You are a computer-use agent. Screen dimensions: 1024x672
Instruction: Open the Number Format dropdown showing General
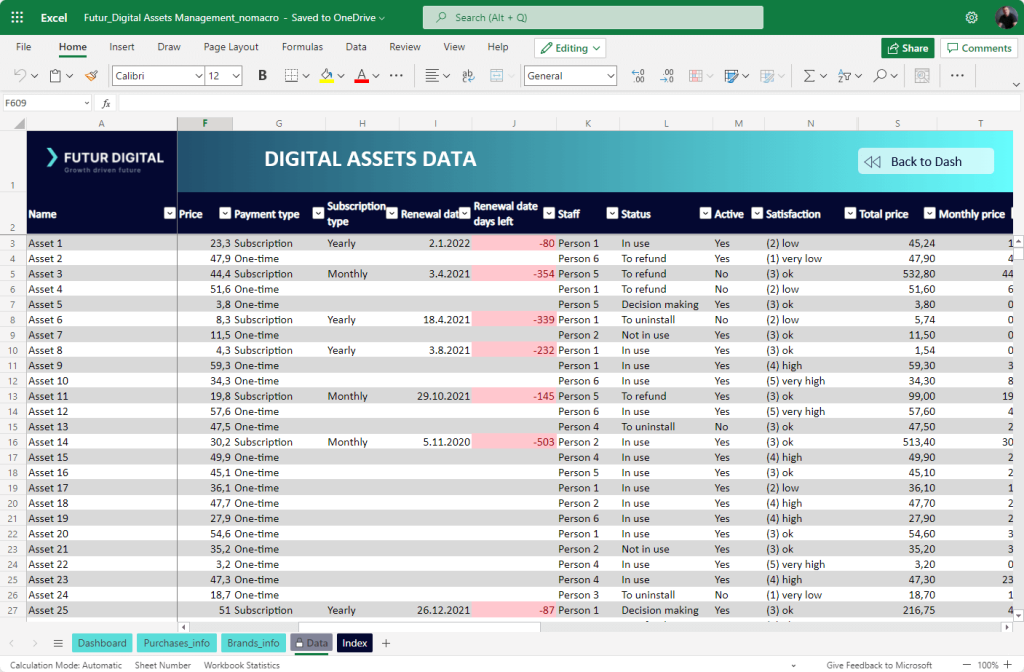[x=570, y=76]
